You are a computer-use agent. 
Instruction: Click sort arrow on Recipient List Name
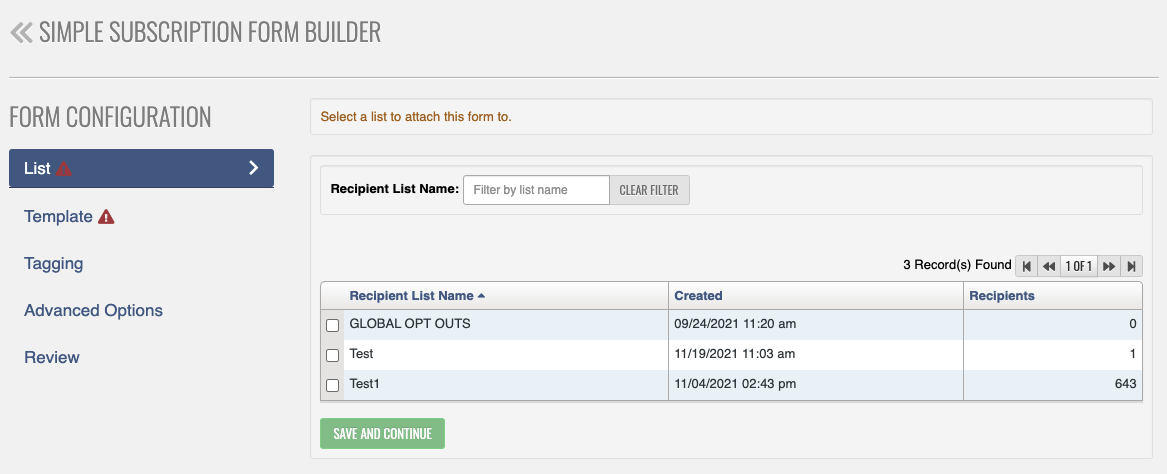[x=482, y=295]
